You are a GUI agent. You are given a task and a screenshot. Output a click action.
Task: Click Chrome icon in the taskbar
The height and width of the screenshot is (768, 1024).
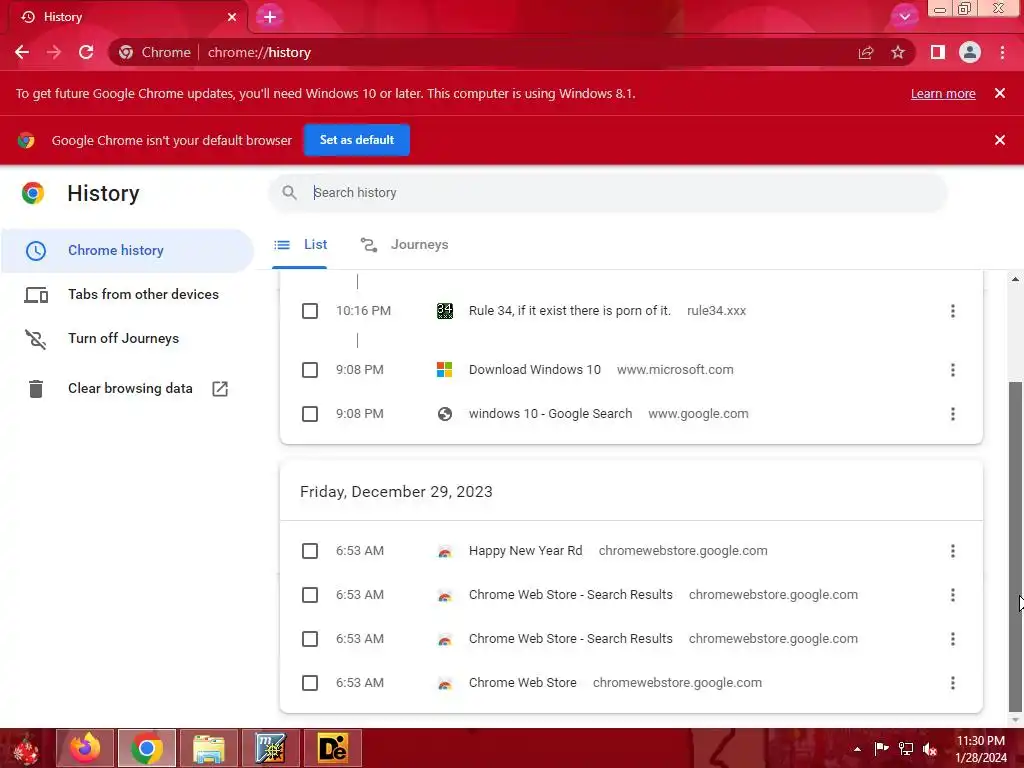tap(147, 748)
